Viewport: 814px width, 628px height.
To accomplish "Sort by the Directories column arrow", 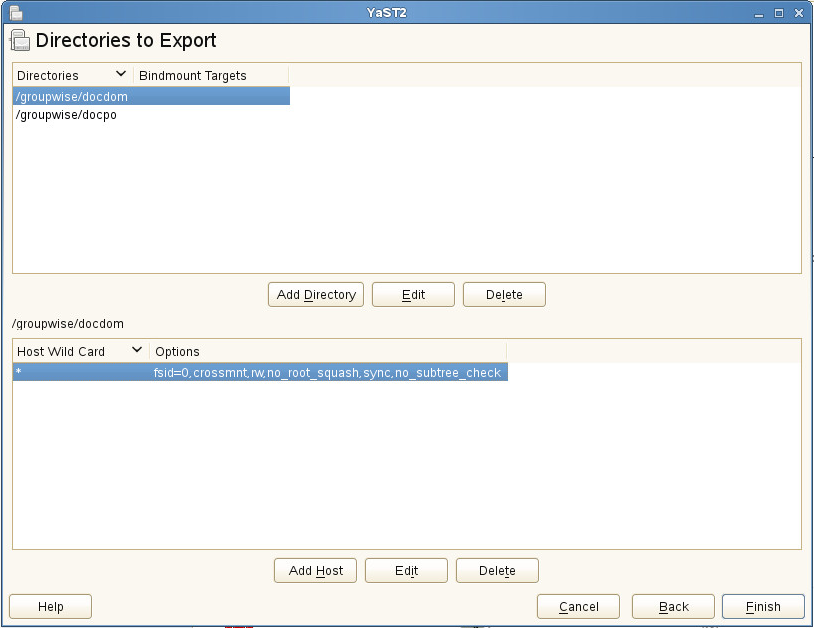I will (x=121, y=75).
